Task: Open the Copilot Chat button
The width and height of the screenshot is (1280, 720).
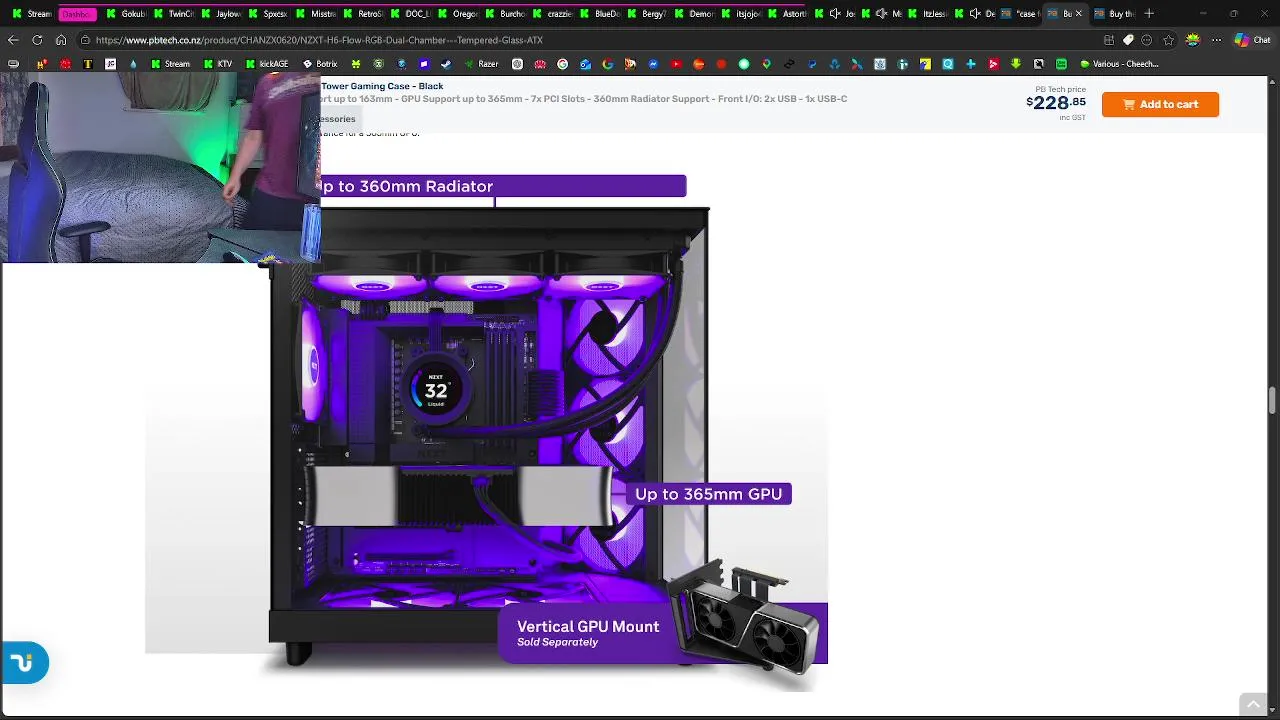Action: 1253,40
